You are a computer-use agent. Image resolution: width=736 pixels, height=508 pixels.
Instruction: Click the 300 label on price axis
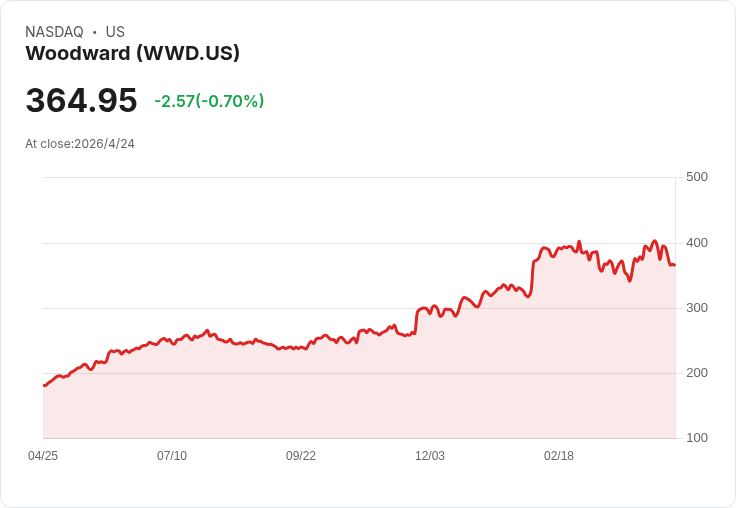(697, 308)
